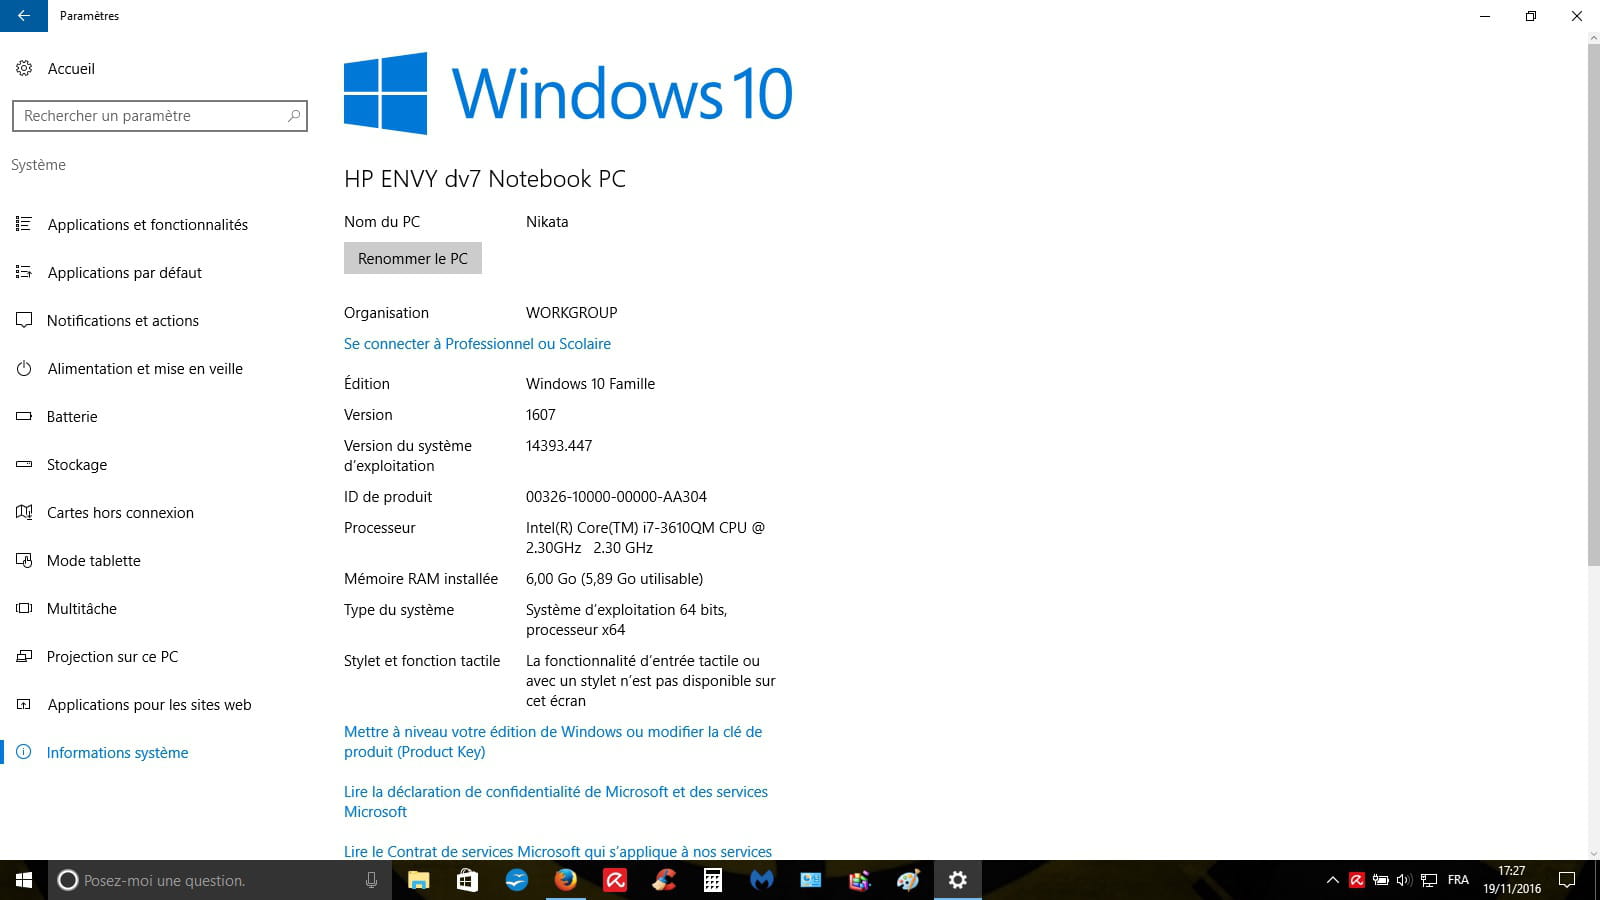The image size is (1600, 900).
Task: Open the network tray icon
Action: click(1429, 880)
